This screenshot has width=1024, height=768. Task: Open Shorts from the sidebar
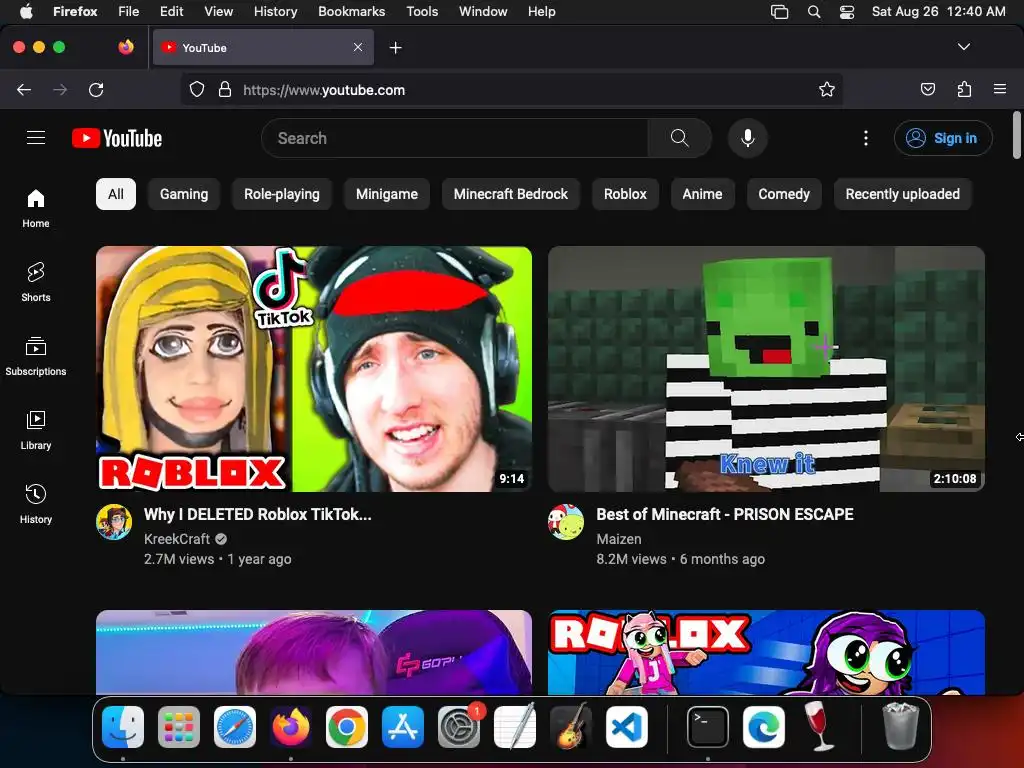[36, 282]
